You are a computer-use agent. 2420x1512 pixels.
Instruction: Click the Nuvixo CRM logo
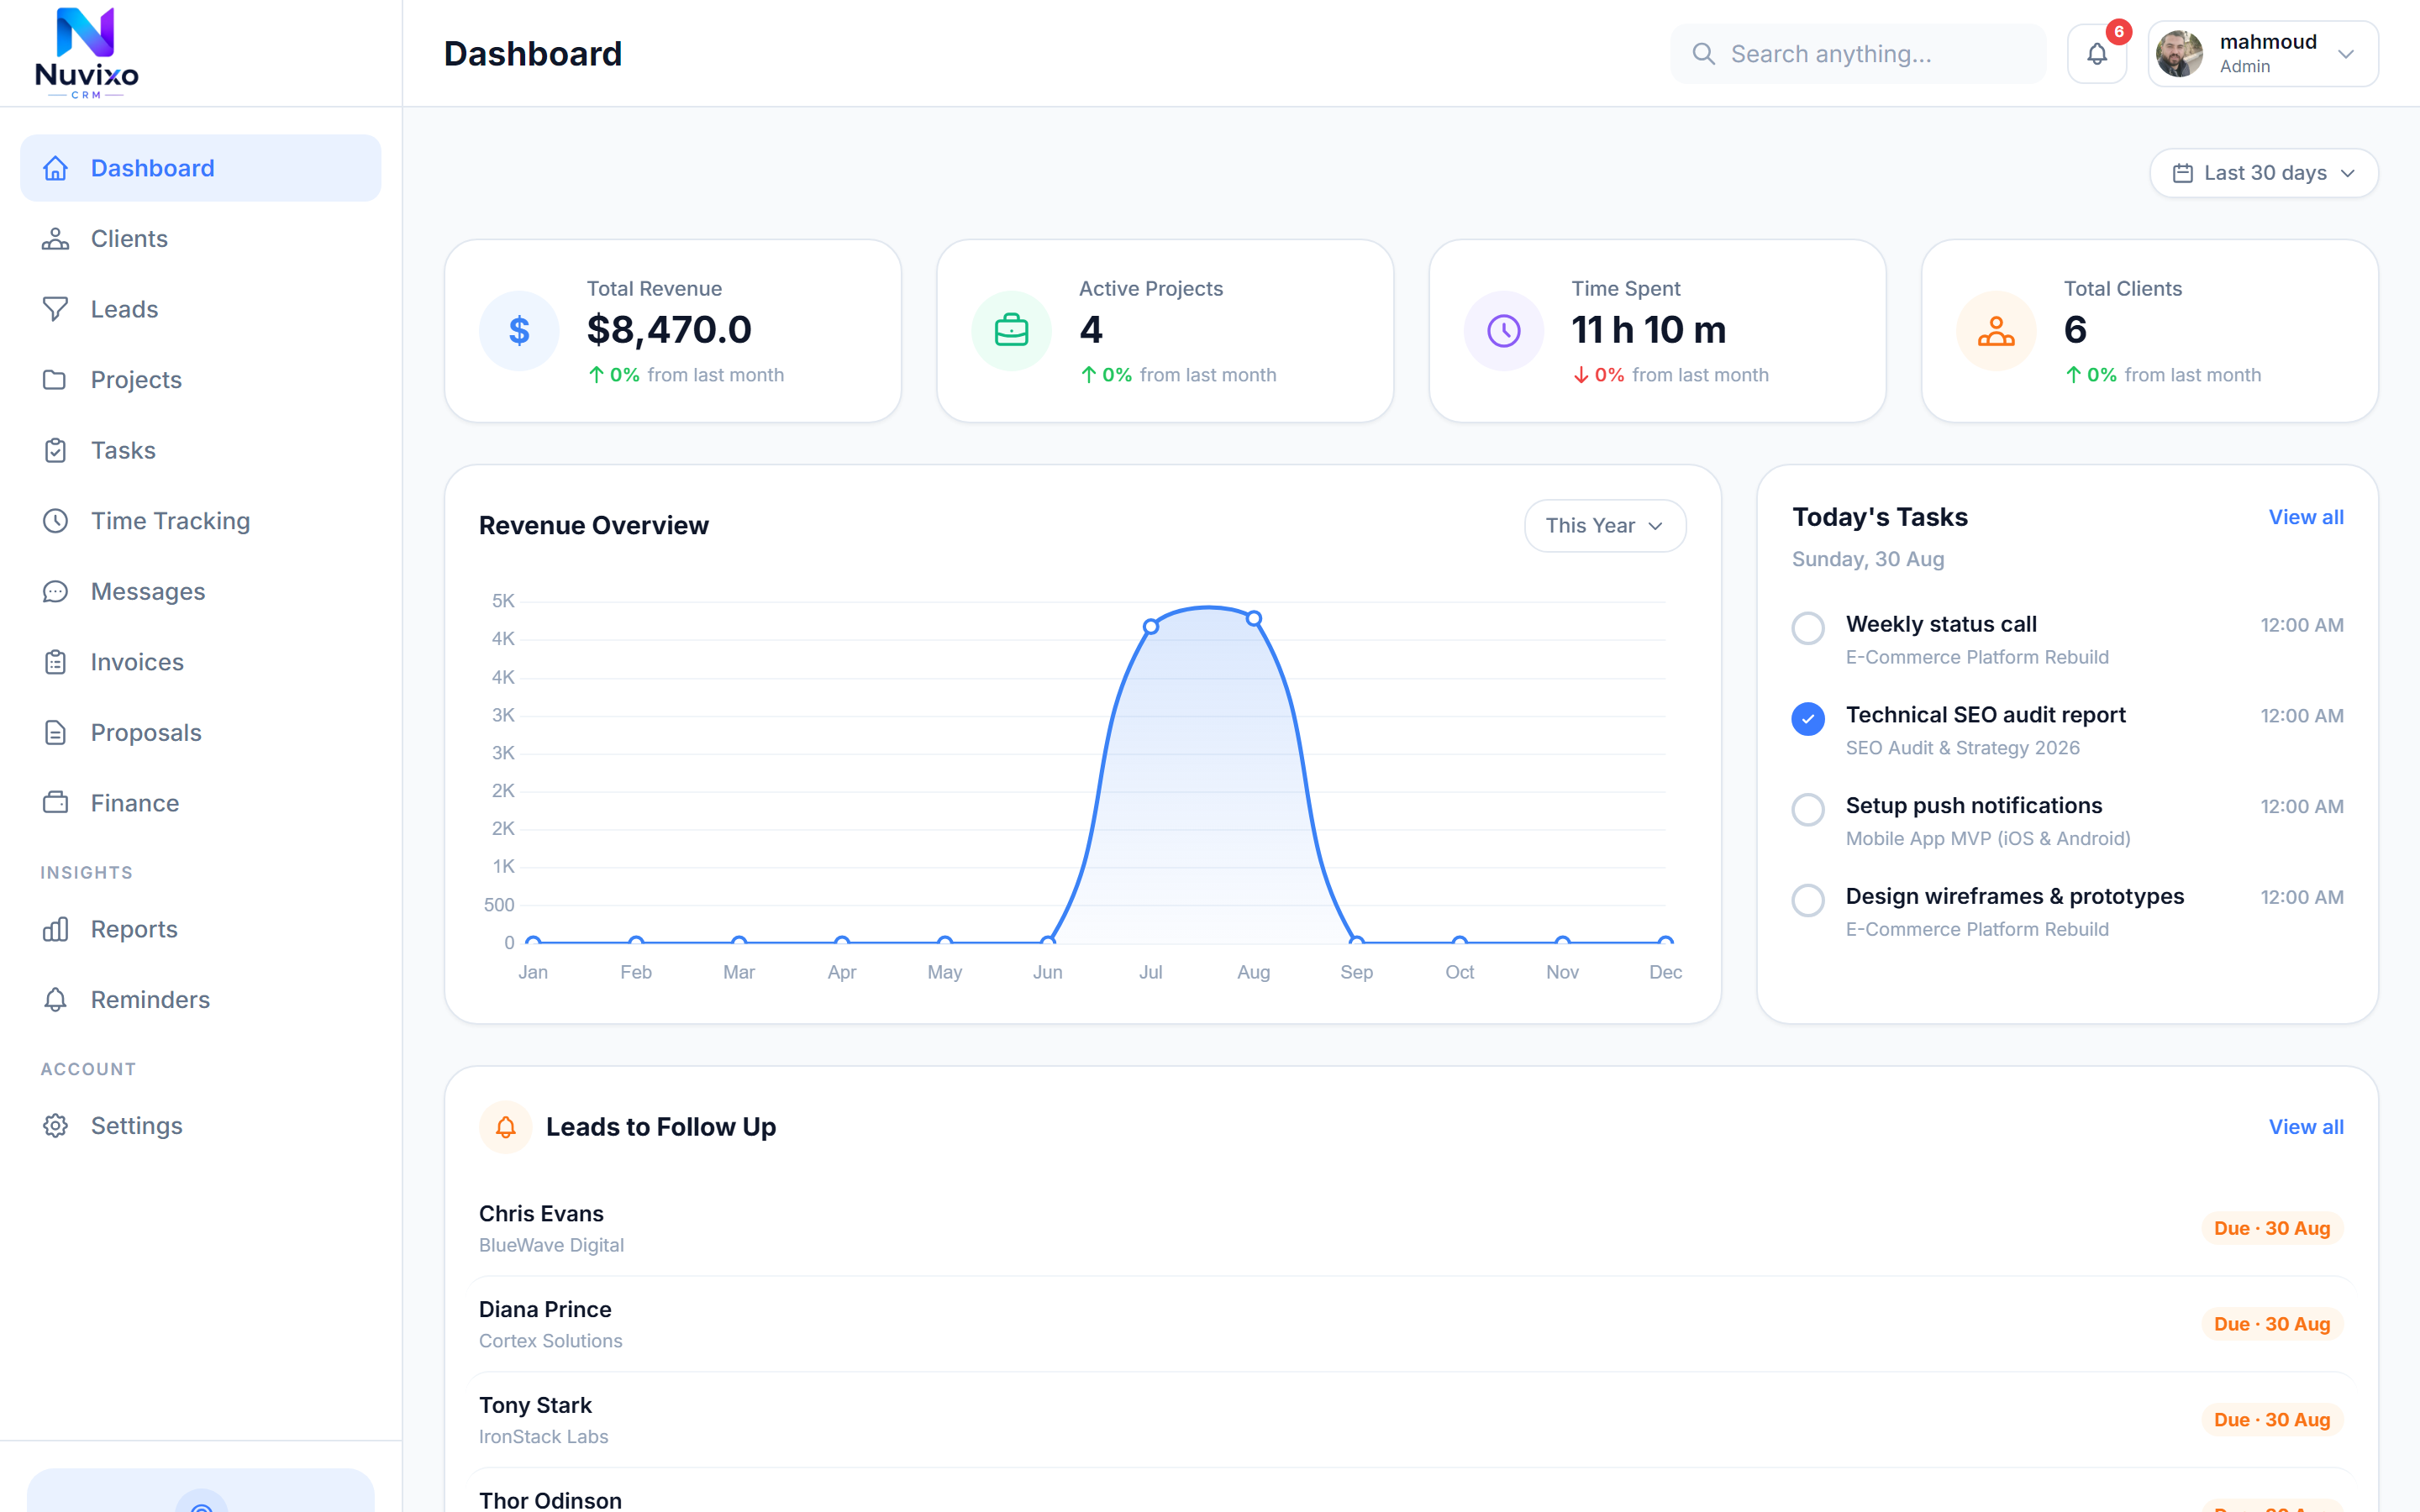[86, 53]
